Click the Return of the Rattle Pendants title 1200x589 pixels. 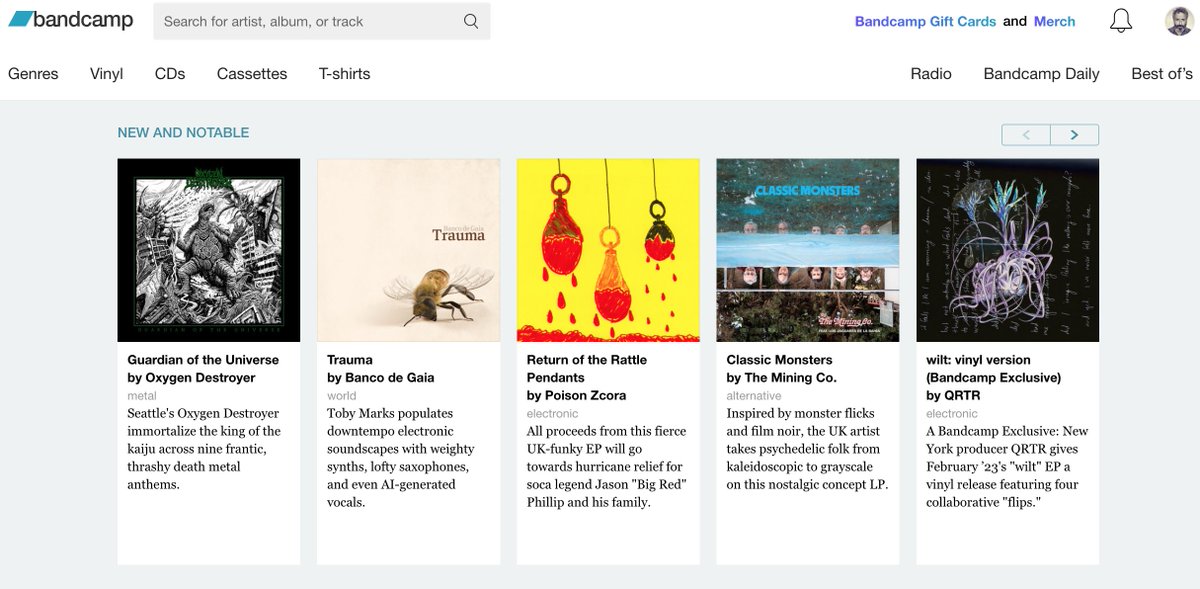coord(587,369)
